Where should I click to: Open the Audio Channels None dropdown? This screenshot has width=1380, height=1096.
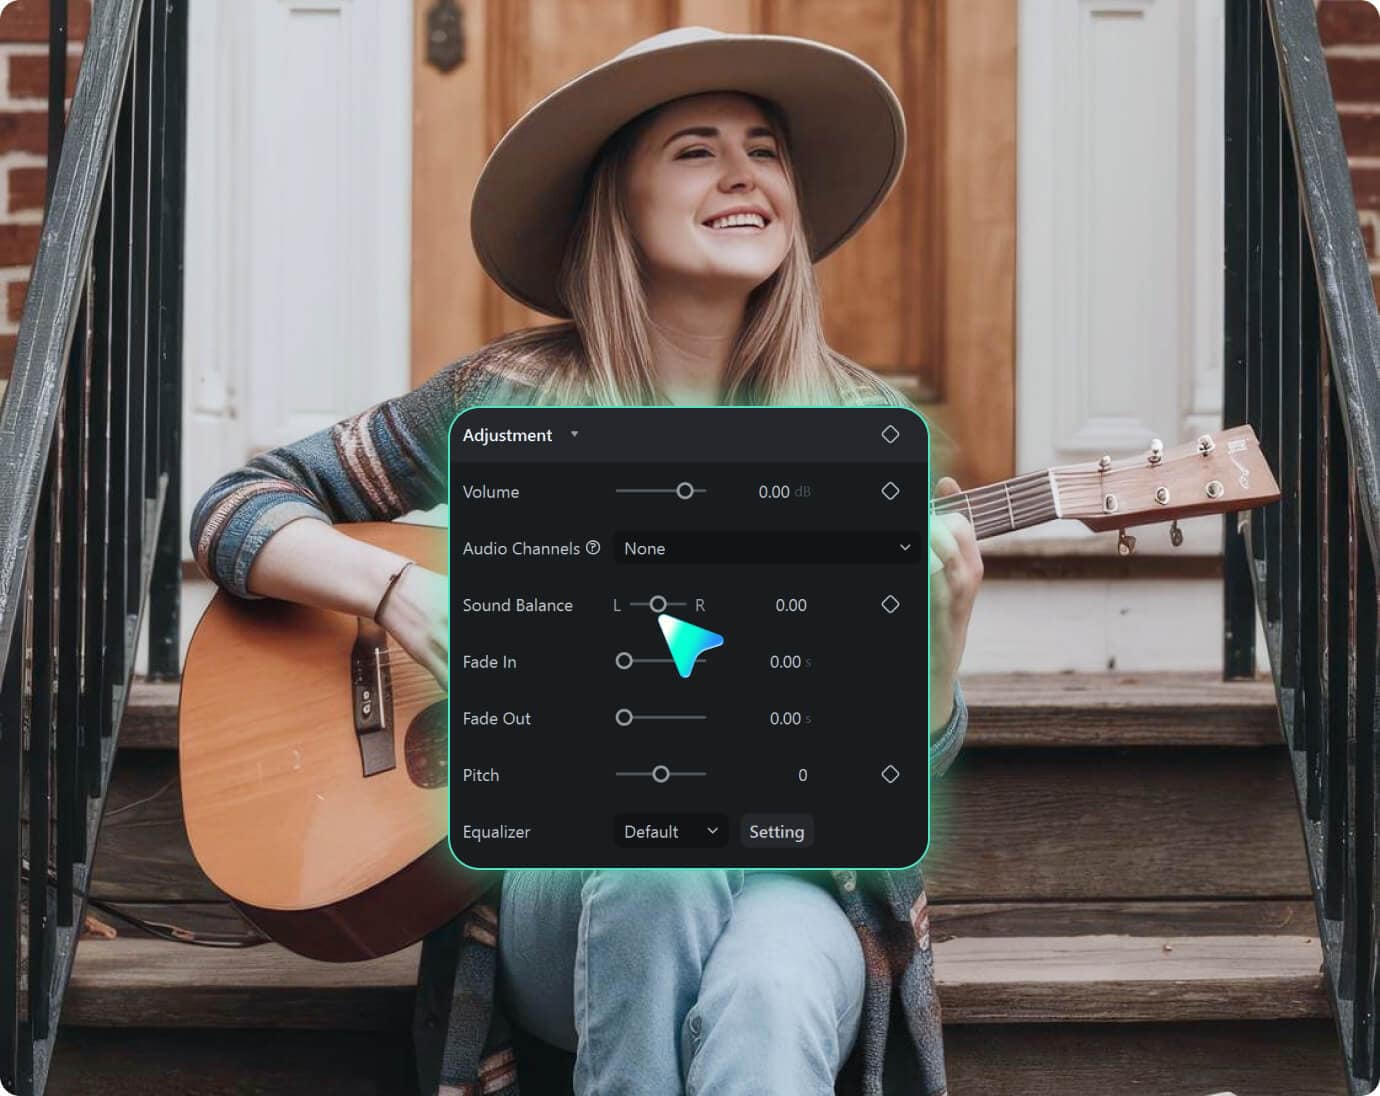766,548
